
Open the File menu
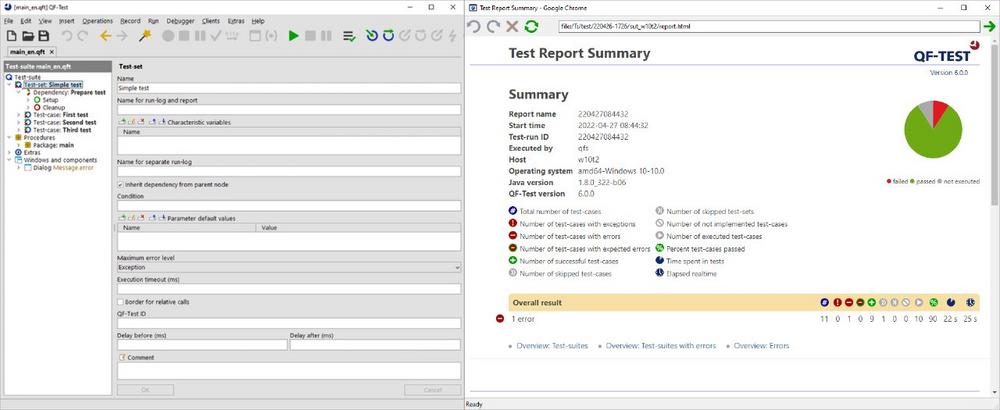click(x=8, y=21)
